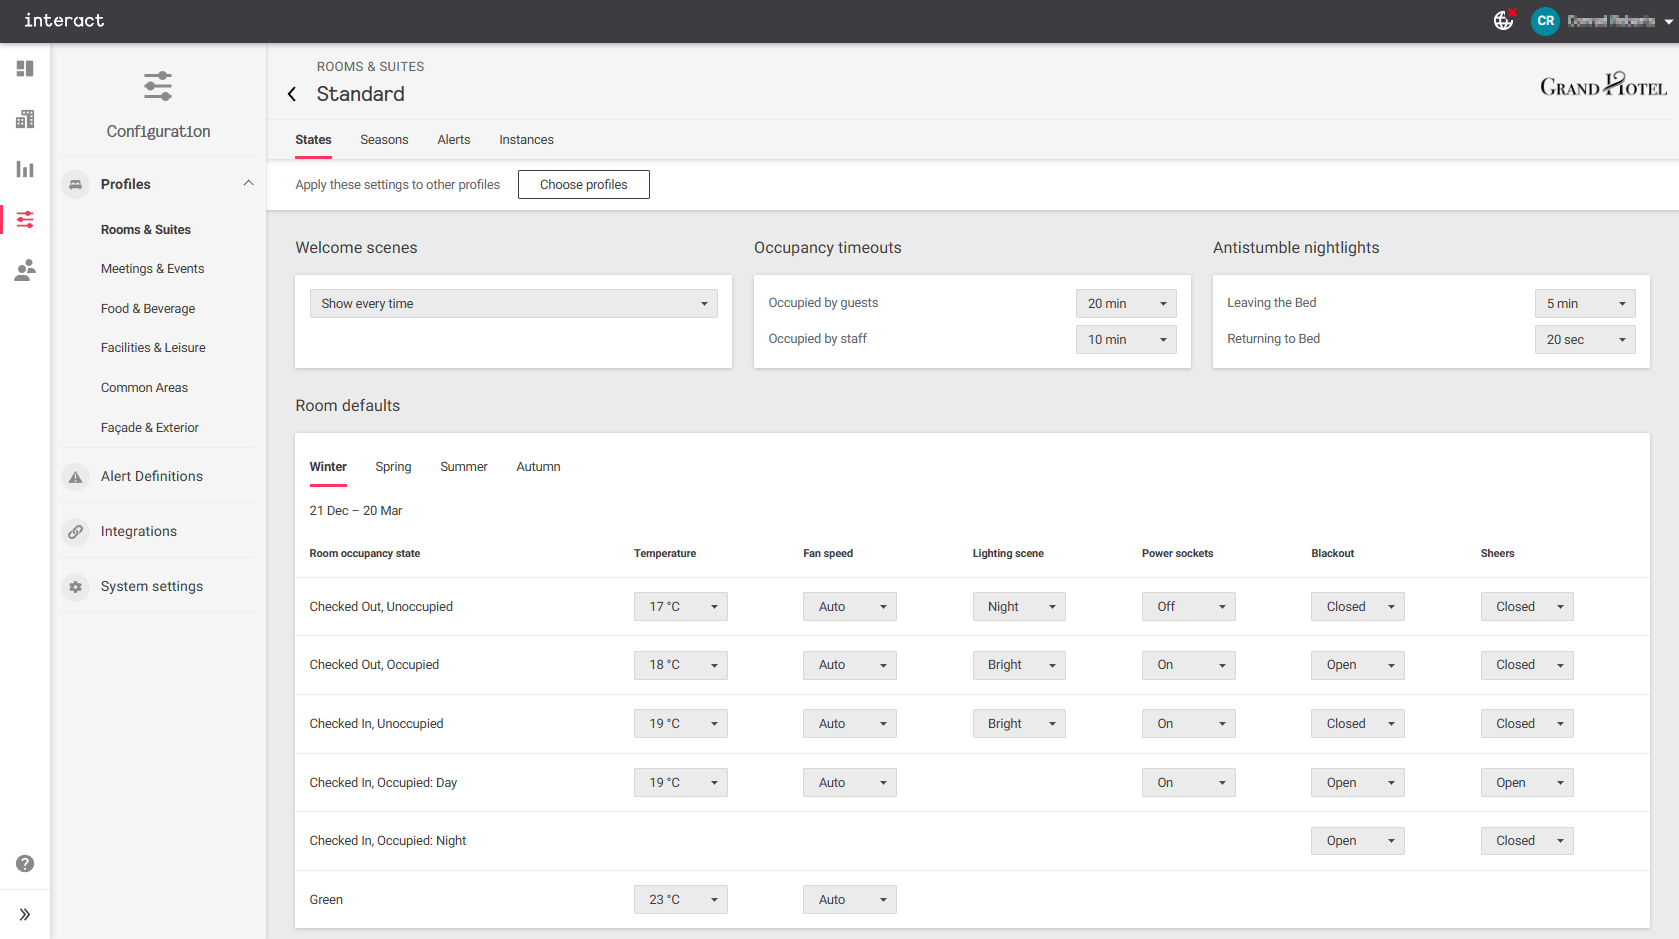Go back using the Standard back arrow
The height and width of the screenshot is (939, 1679).
coord(291,93)
